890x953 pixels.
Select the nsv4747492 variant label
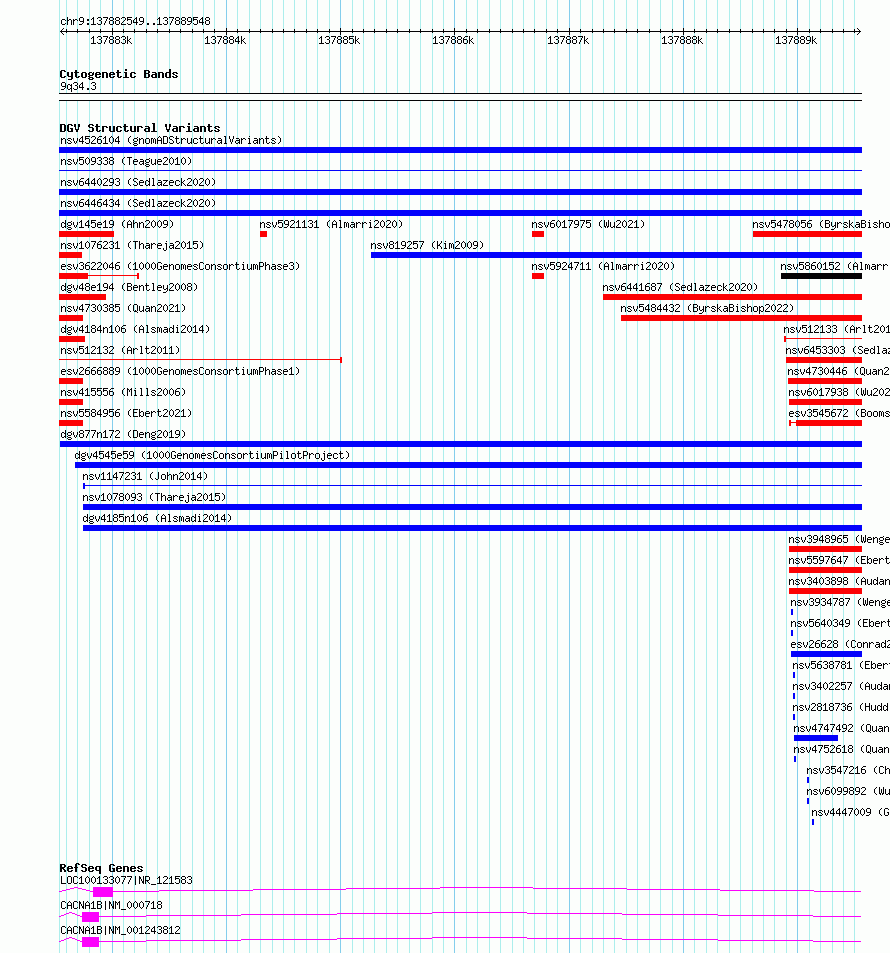click(x=841, y=728)
